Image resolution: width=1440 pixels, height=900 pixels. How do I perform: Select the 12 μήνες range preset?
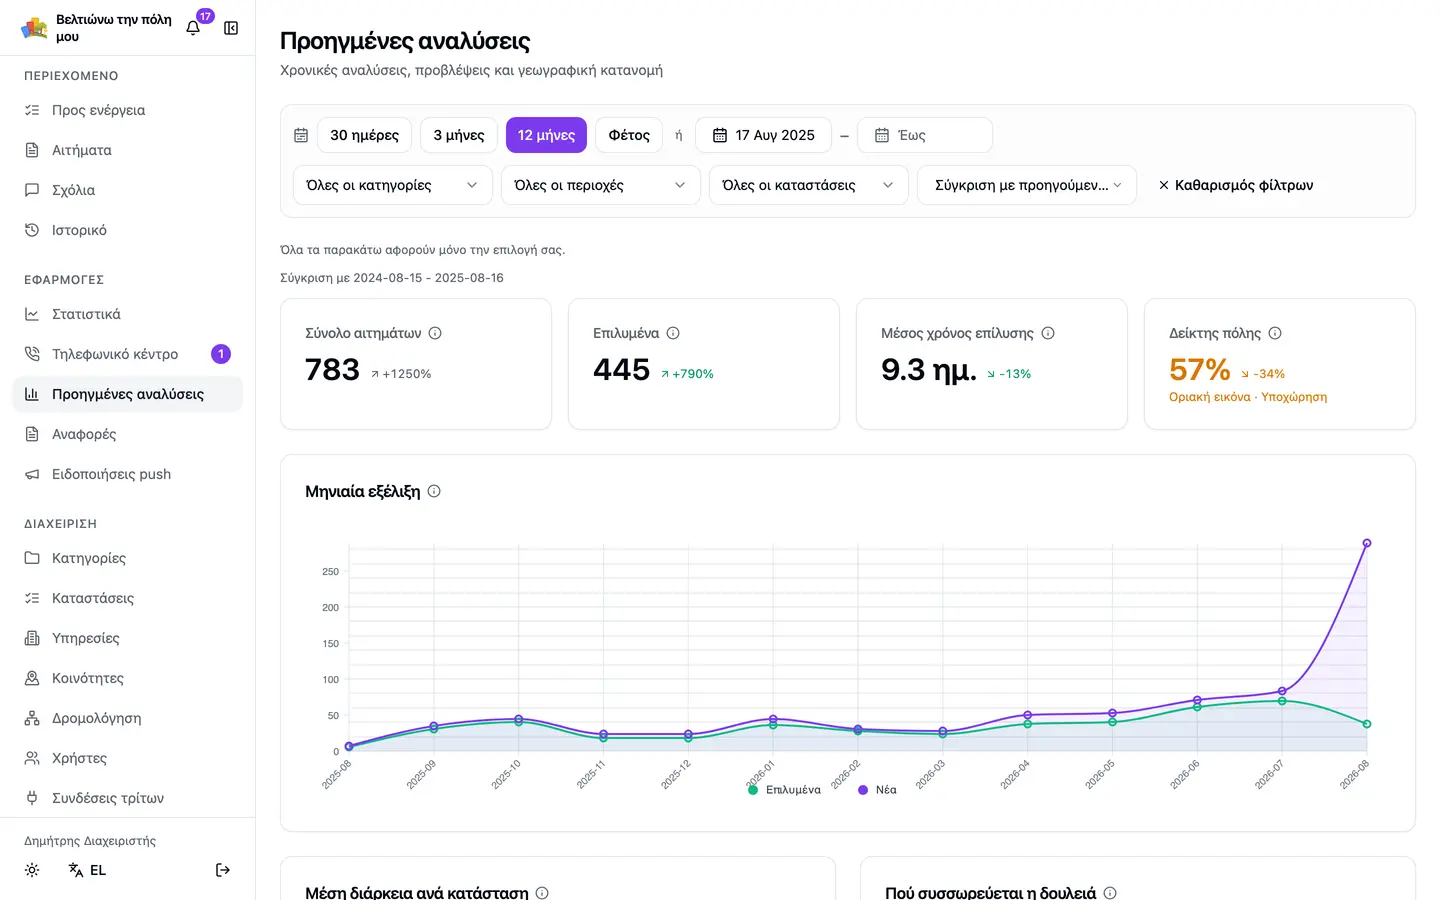(546, 135)
